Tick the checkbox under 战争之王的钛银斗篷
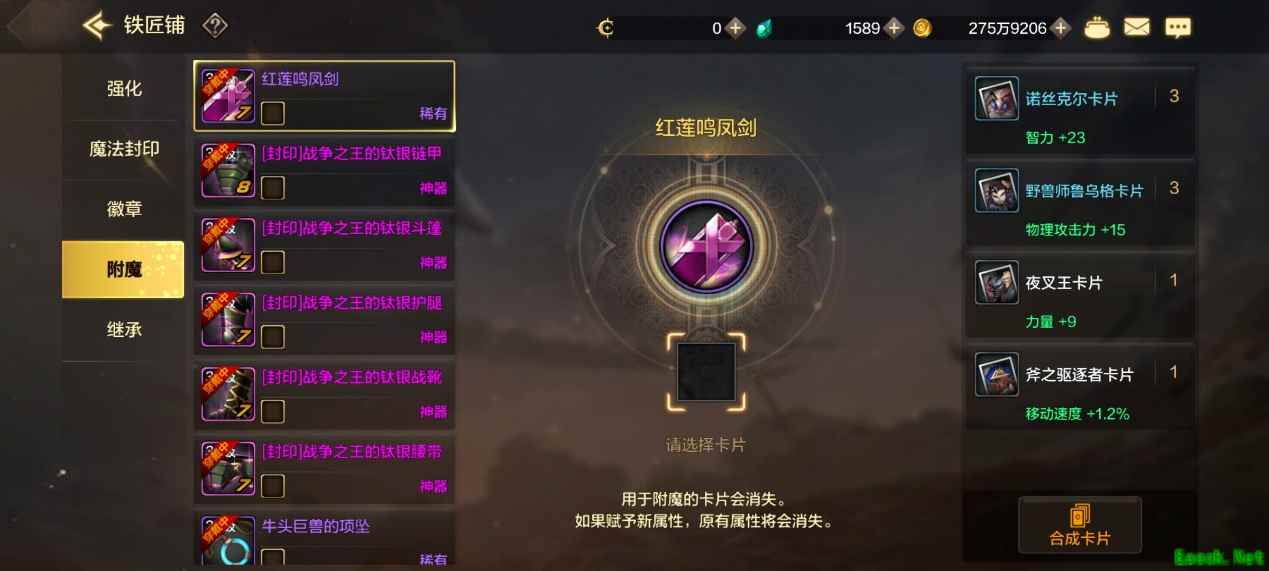 pyautogui.click(x=273, y=262)
